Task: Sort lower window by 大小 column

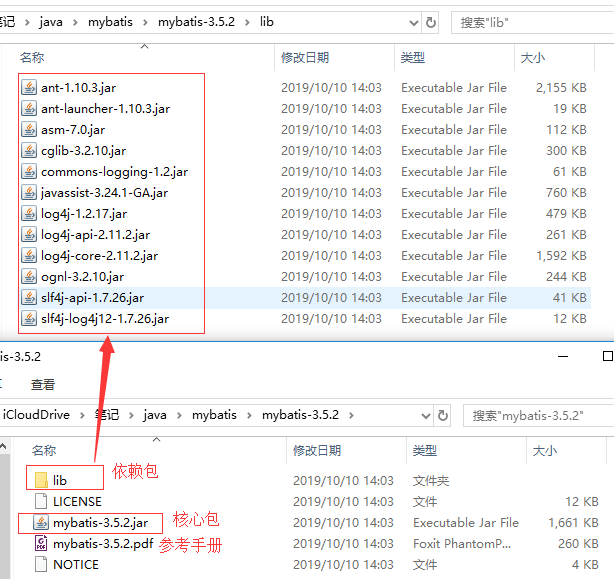Action: [x=545, y=450]
